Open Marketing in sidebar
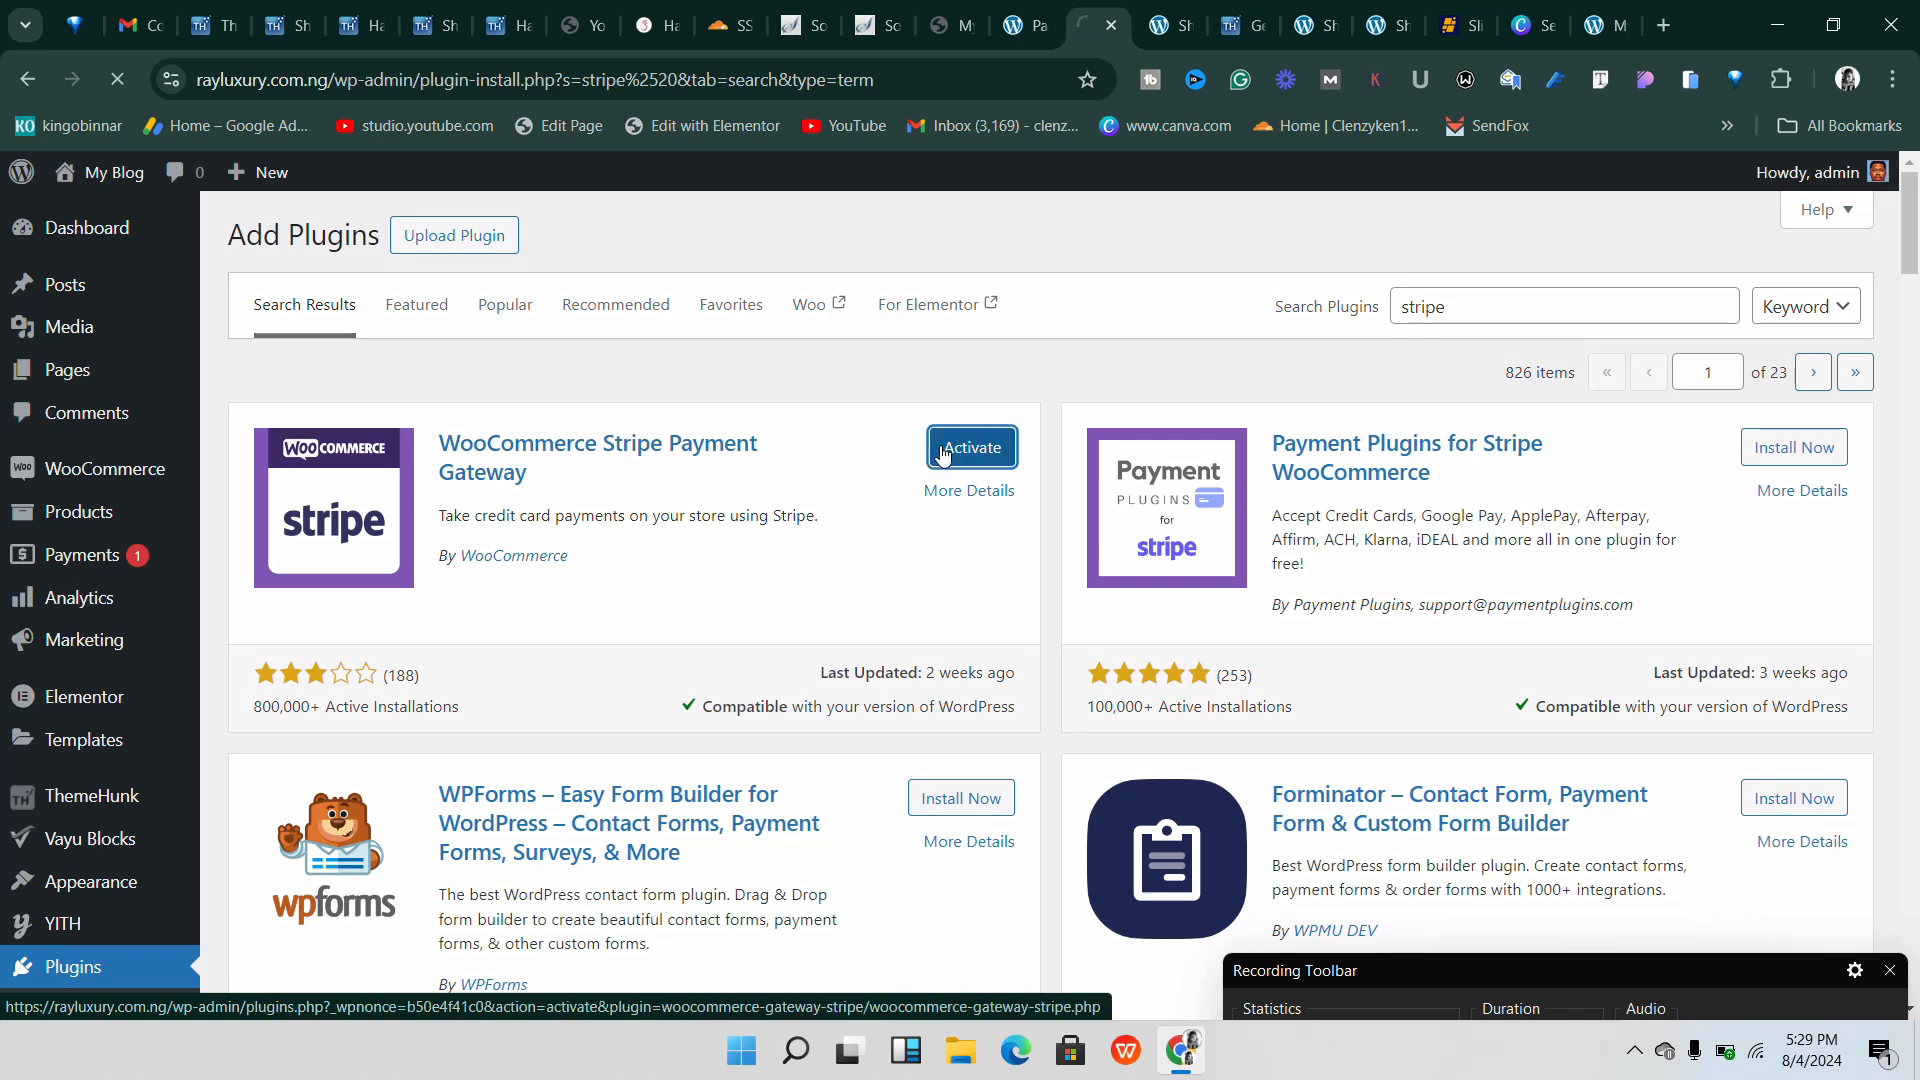The image size is (1920, 1080). (84, 640)
